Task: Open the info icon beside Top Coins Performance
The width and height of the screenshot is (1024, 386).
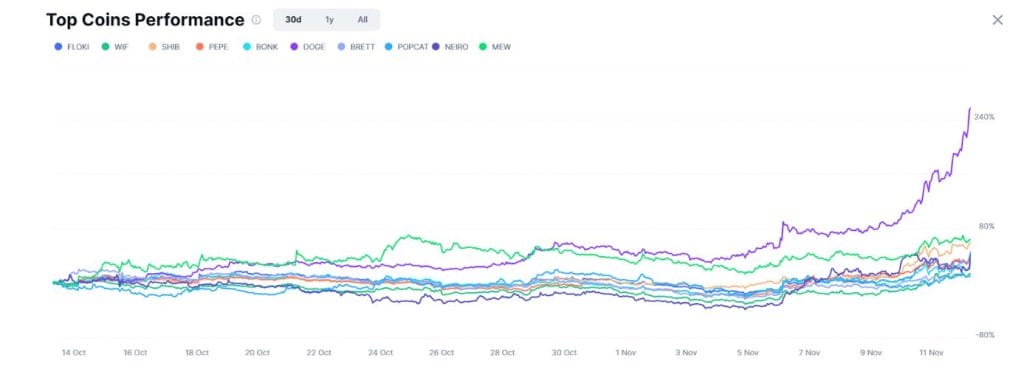Action: coord(256,20)
